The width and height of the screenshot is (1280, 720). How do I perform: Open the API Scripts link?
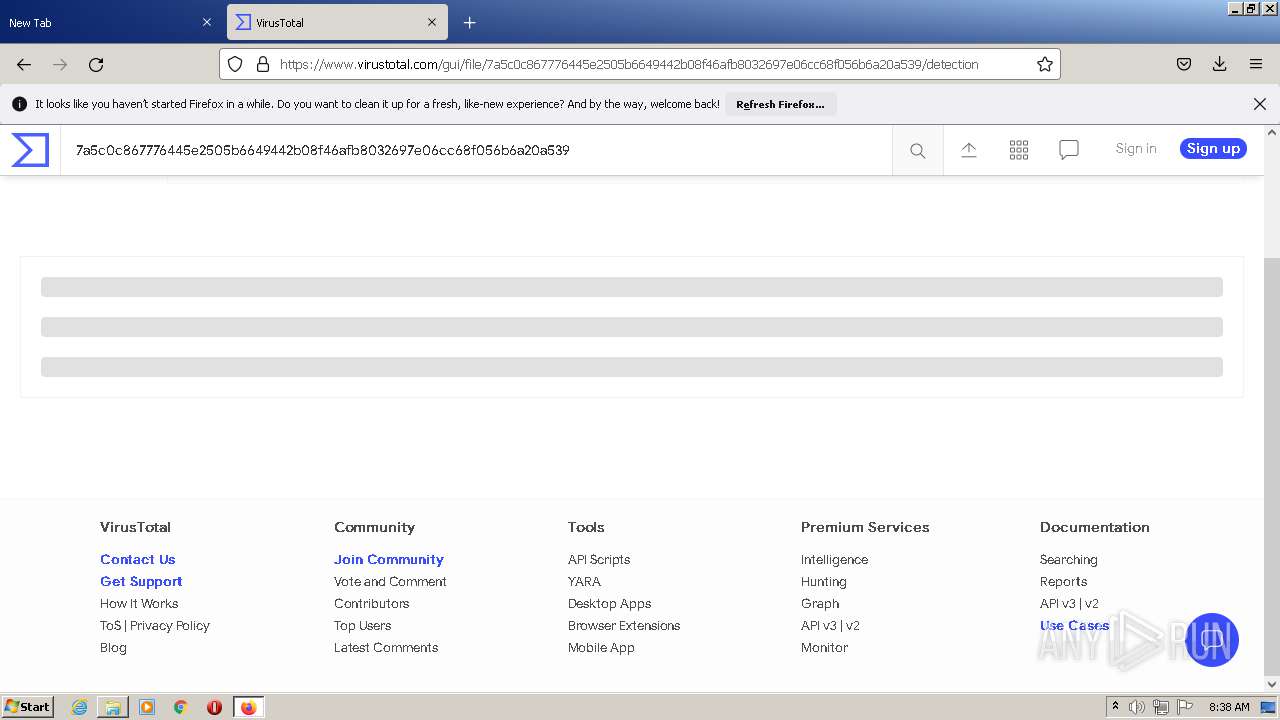coord(599,559)
